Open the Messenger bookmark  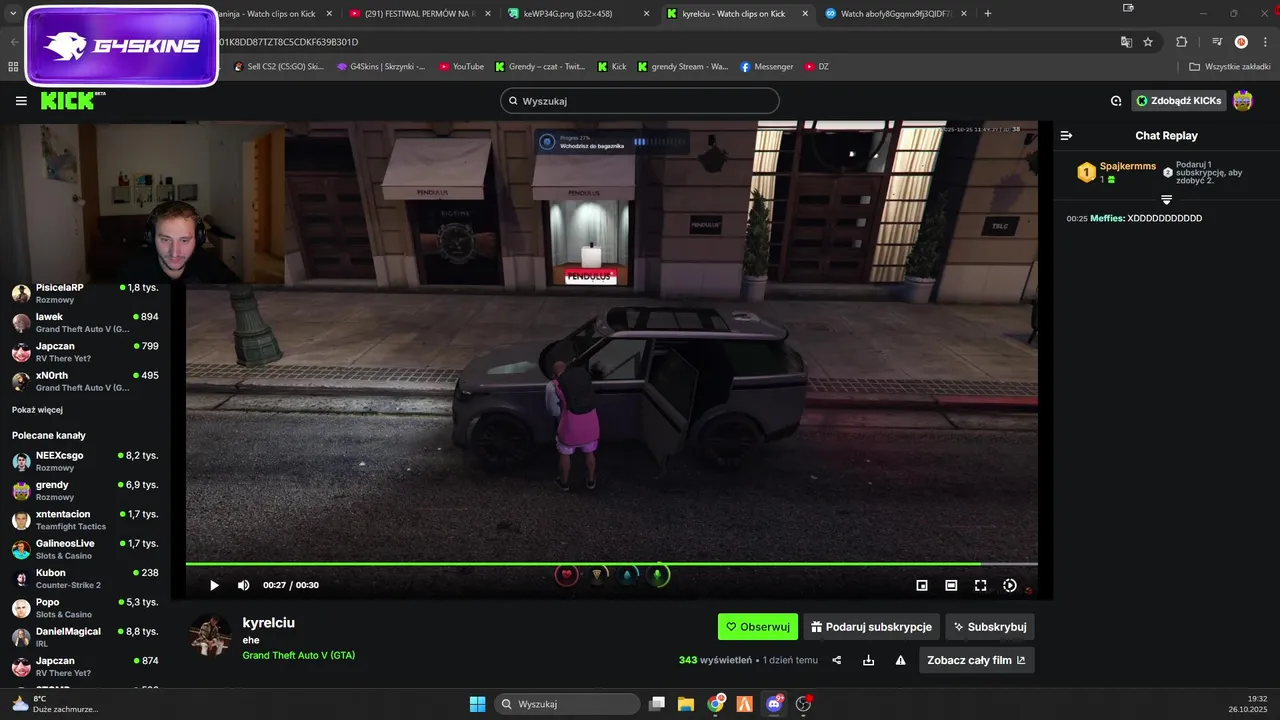[x=767, y=67]
